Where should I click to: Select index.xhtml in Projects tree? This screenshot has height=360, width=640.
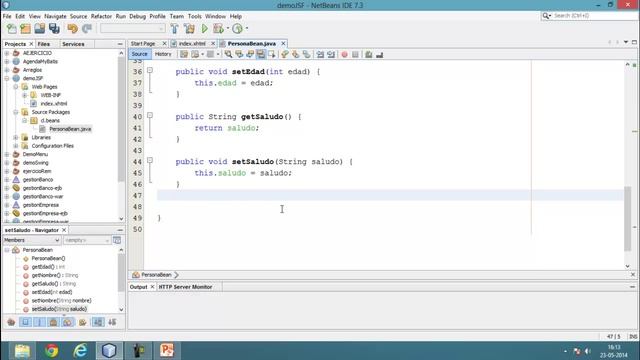[x=53, y=104]
